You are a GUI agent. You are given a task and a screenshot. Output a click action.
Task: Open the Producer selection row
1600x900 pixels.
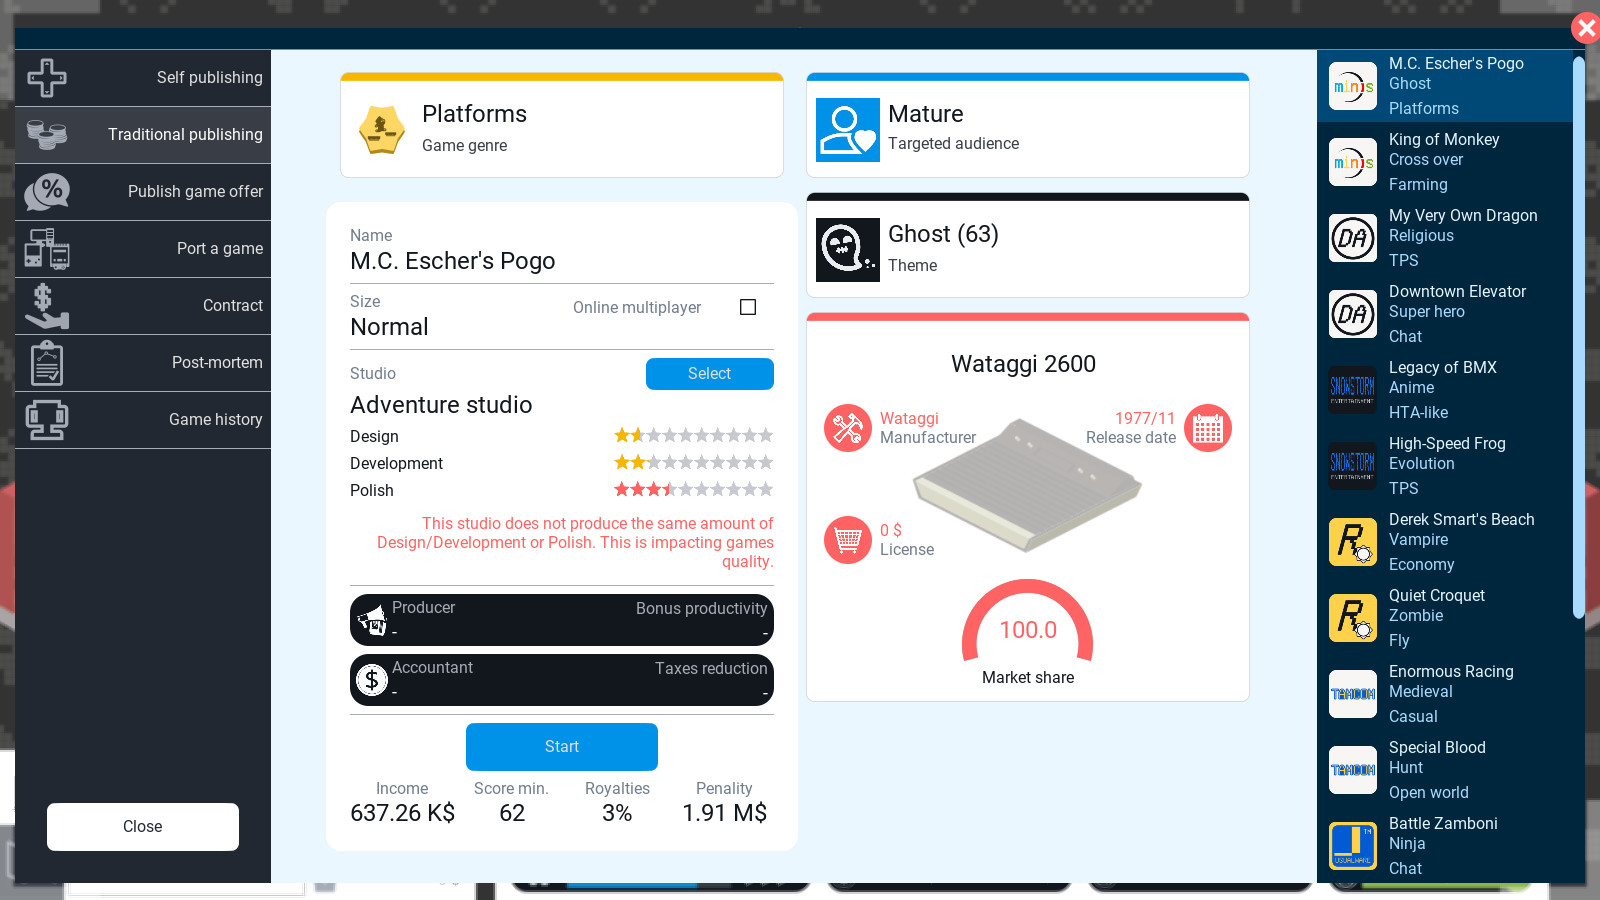[561, 620]
